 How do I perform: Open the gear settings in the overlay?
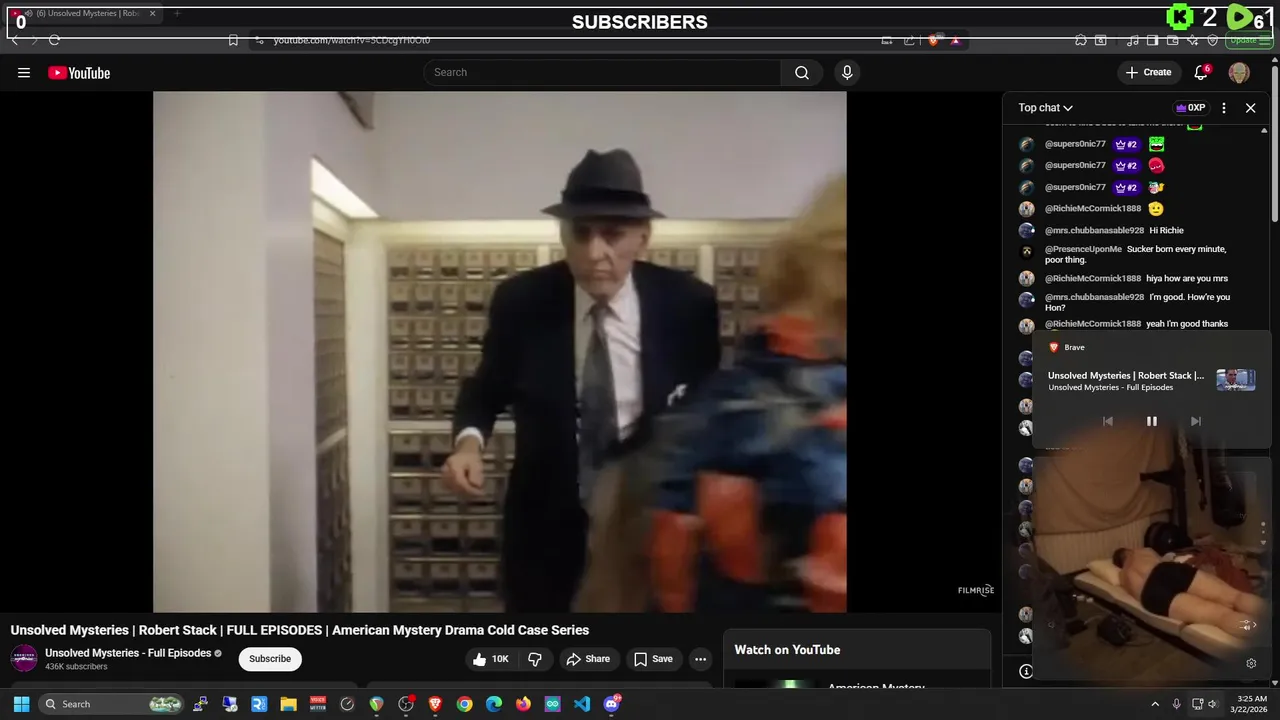tap(1250, 663)
